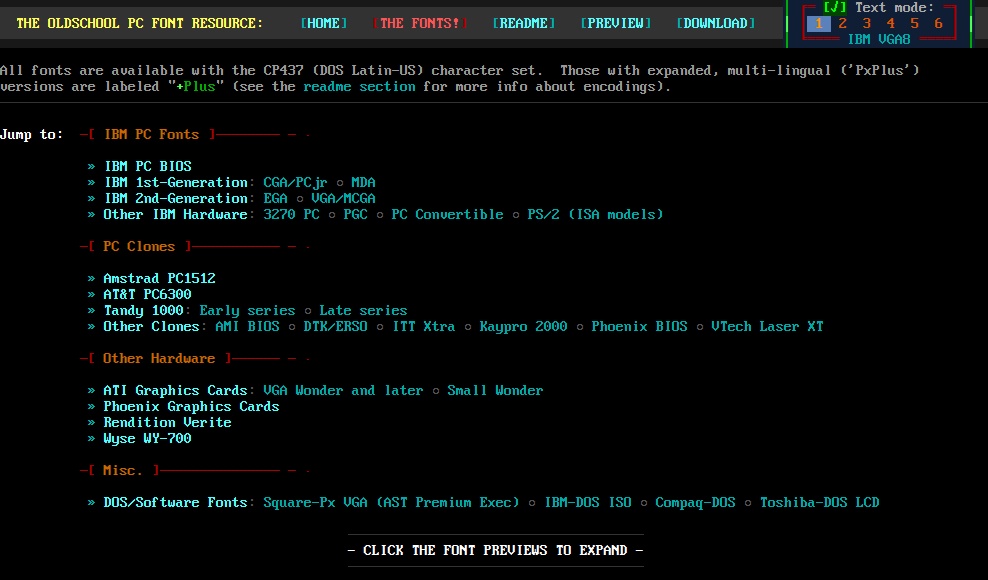The height and width of the screenshot is (580, 988).
Task: Select text mode 1
Action: point(818,23)
